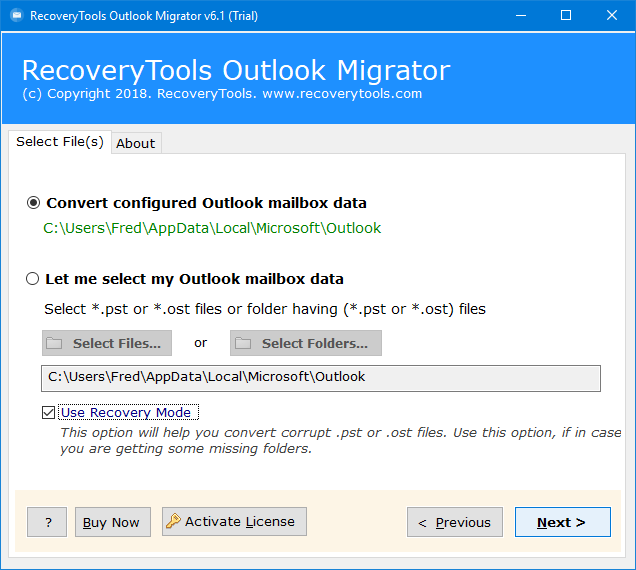Close the Outlook Migrator window
Image resolution: width=636 pixels, height=570 pixels.
tap(612, 15)
